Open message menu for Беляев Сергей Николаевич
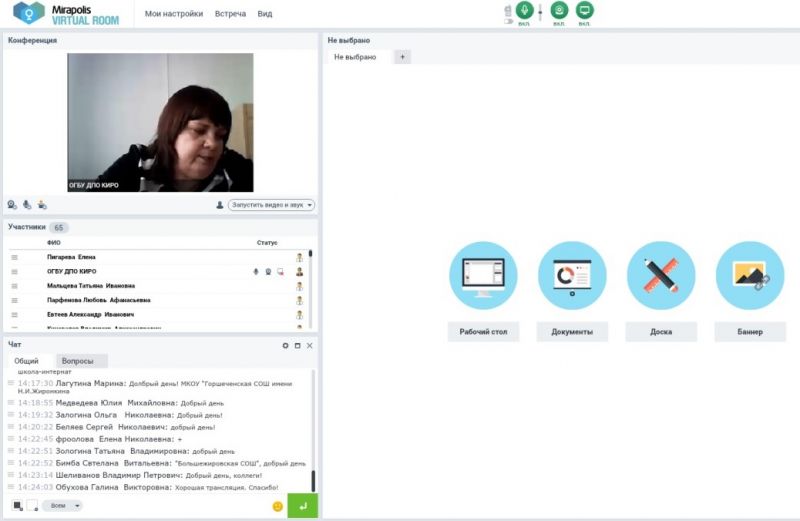 [11, 427]
